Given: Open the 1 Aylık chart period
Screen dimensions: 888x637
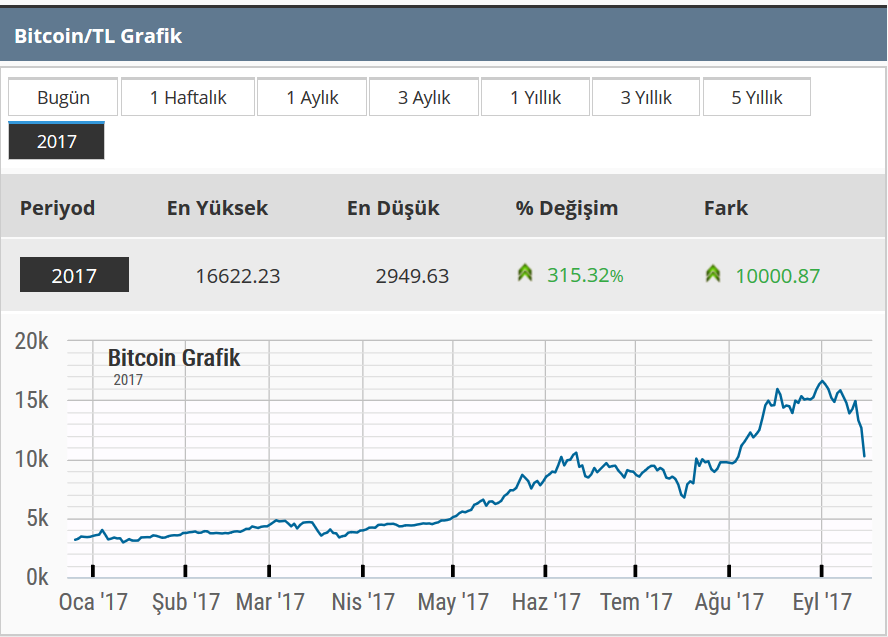Looking at the screenshot, I should tap(311, 97).
